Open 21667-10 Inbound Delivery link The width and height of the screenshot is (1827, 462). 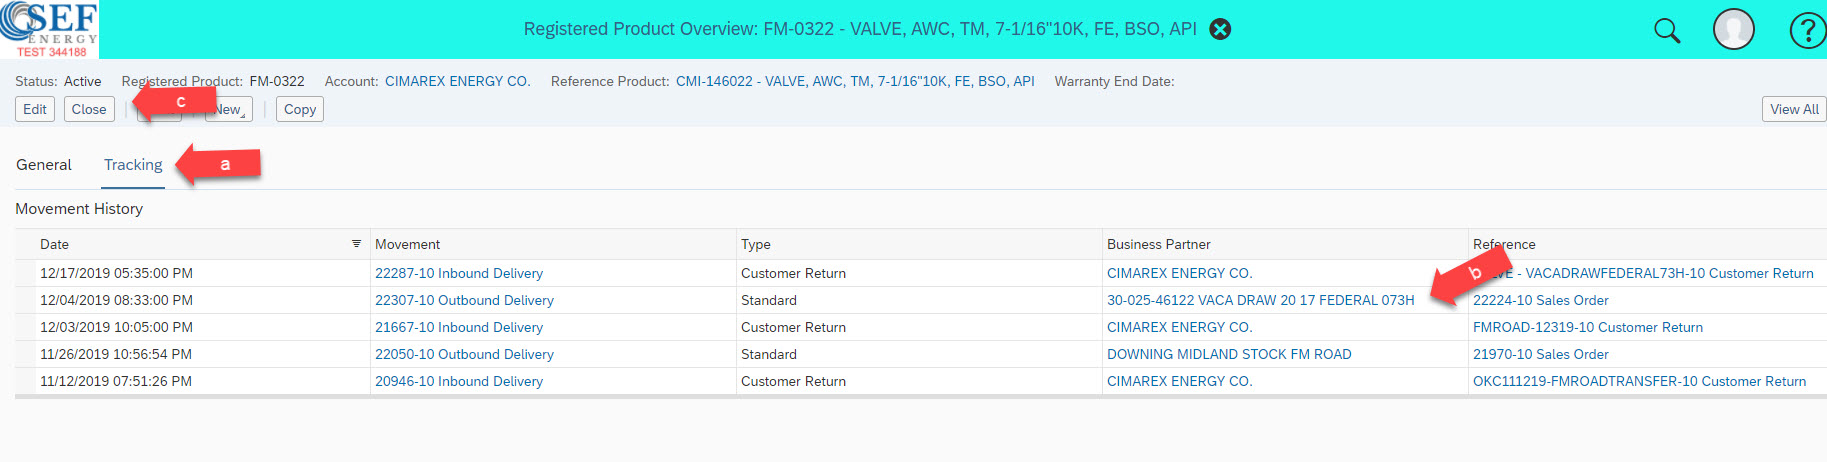459,327
